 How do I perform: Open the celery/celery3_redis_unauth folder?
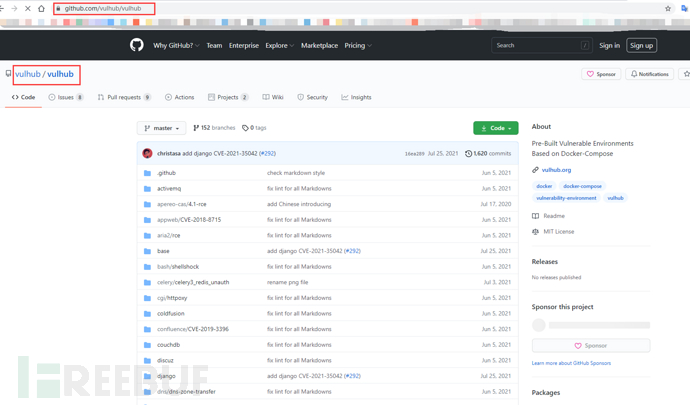pos(193,282)
